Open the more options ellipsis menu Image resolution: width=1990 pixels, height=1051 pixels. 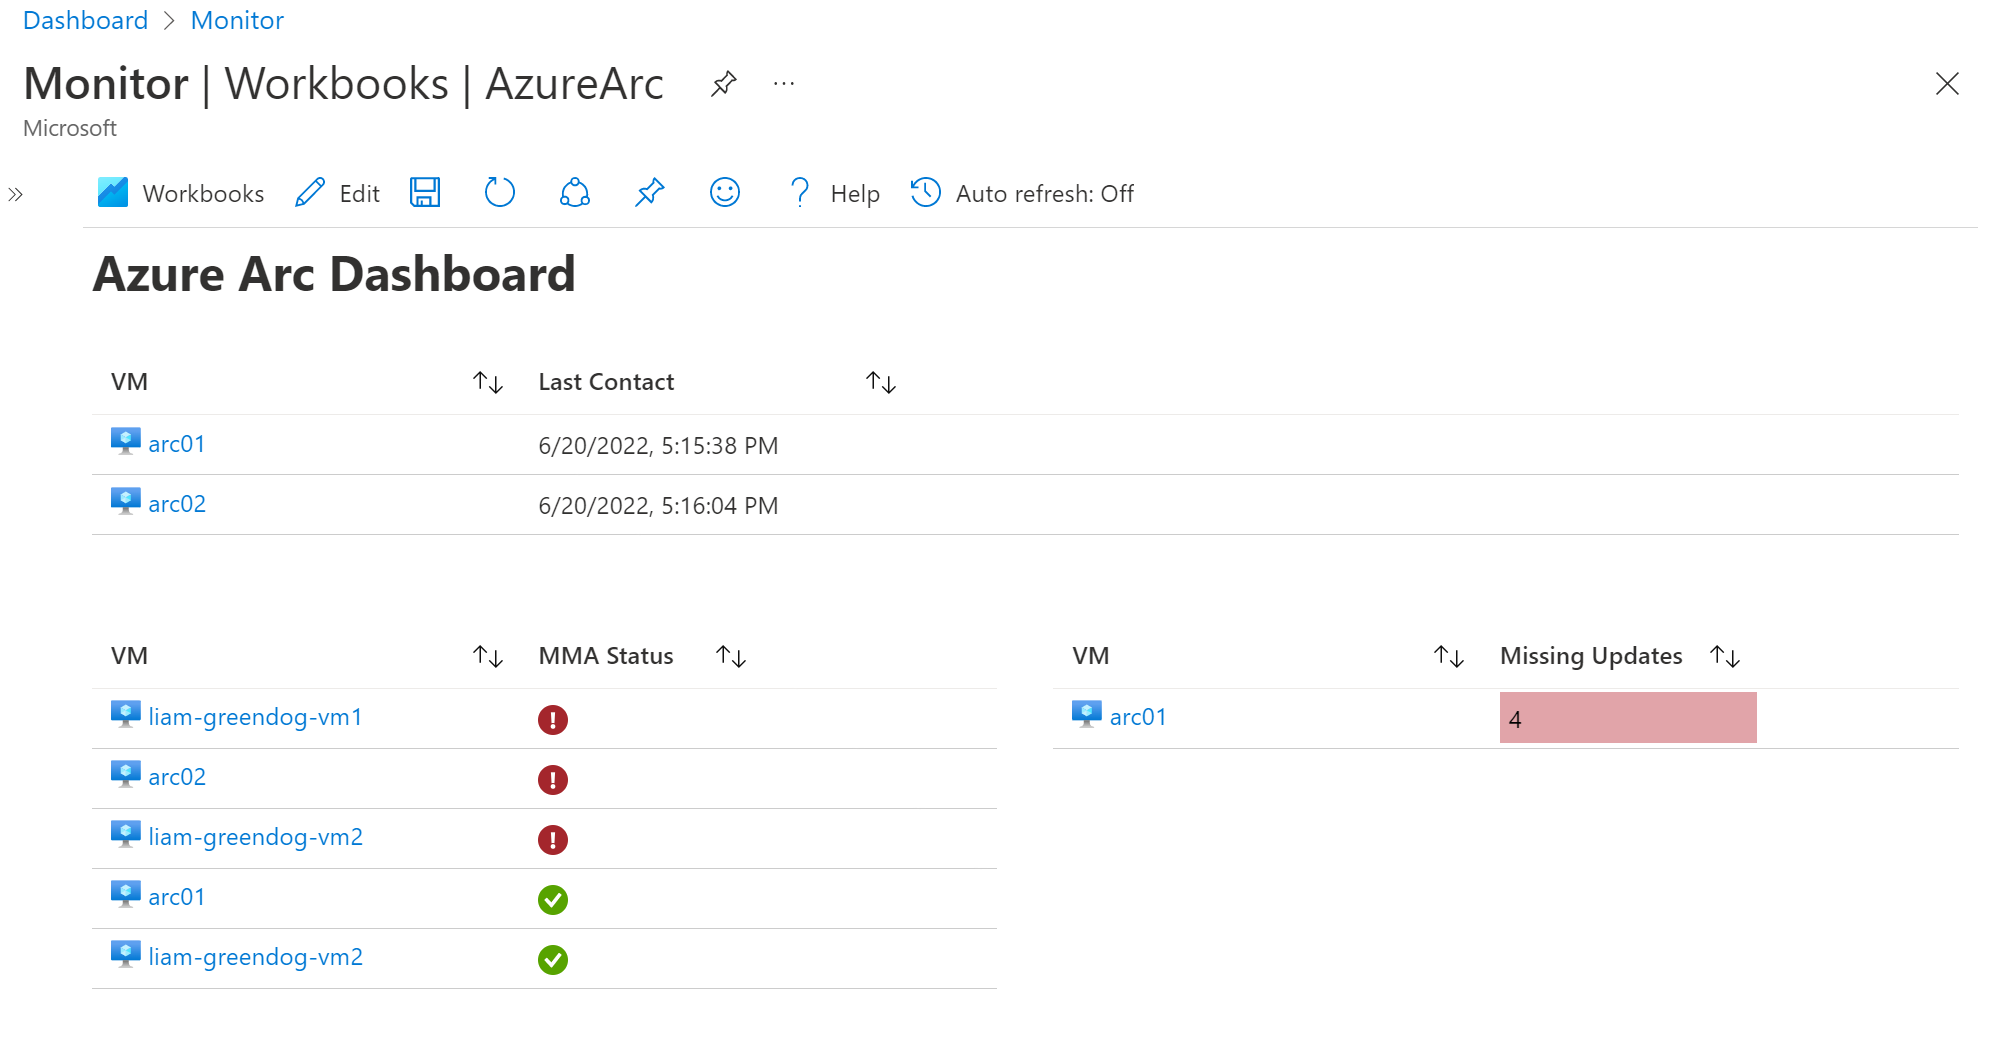tap(783, 84)
